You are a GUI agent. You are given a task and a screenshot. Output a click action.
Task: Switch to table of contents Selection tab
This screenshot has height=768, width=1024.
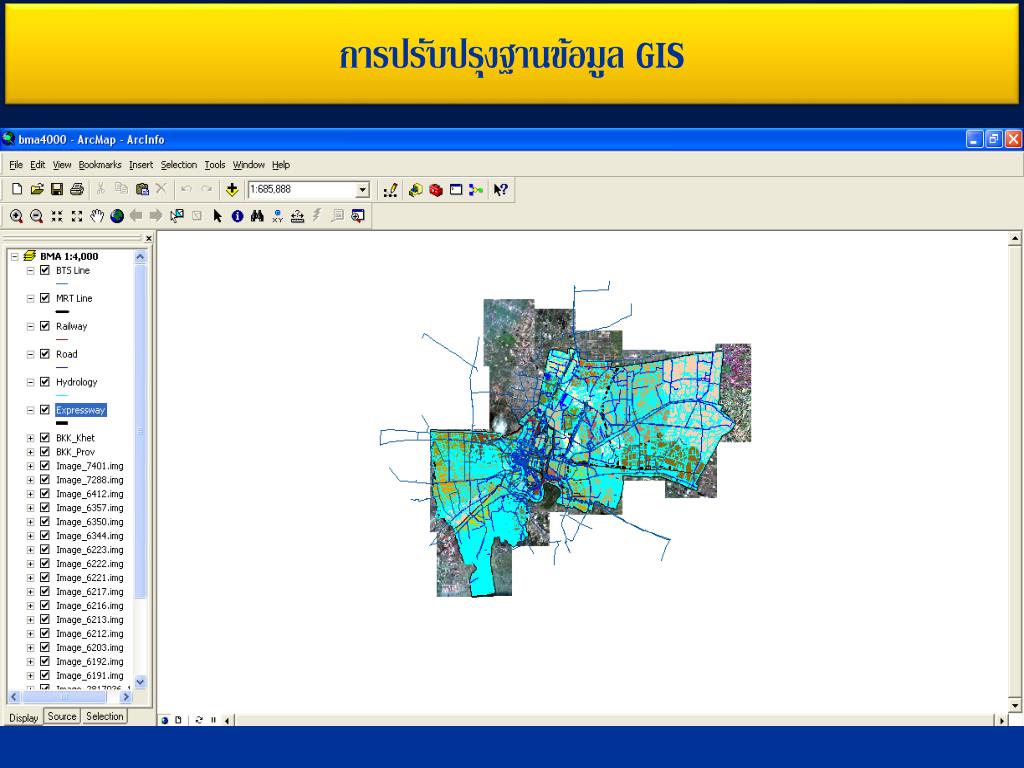click(x=104, y=716)
